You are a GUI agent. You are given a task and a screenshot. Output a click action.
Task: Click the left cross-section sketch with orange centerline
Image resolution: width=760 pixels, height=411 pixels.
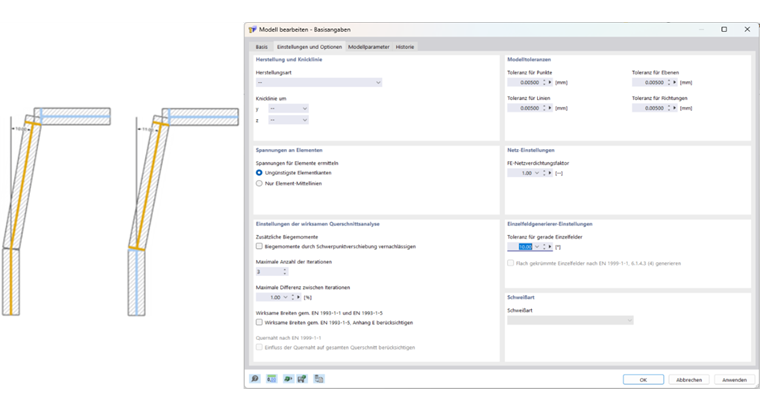coord(57,211)
